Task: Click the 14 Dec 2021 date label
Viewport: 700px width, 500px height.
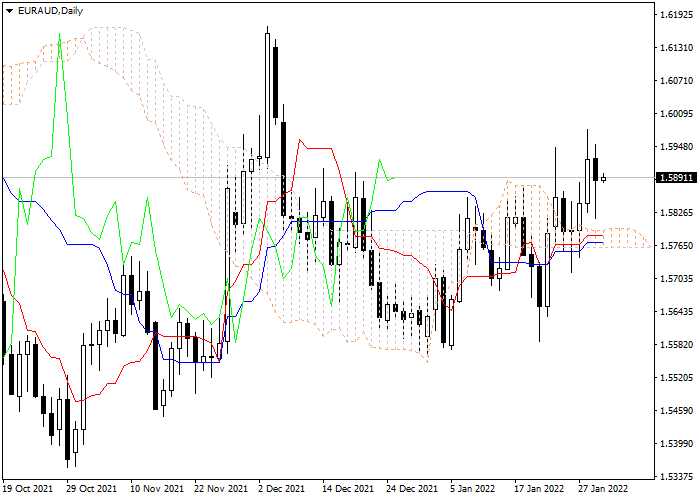Action: [348, 489]
